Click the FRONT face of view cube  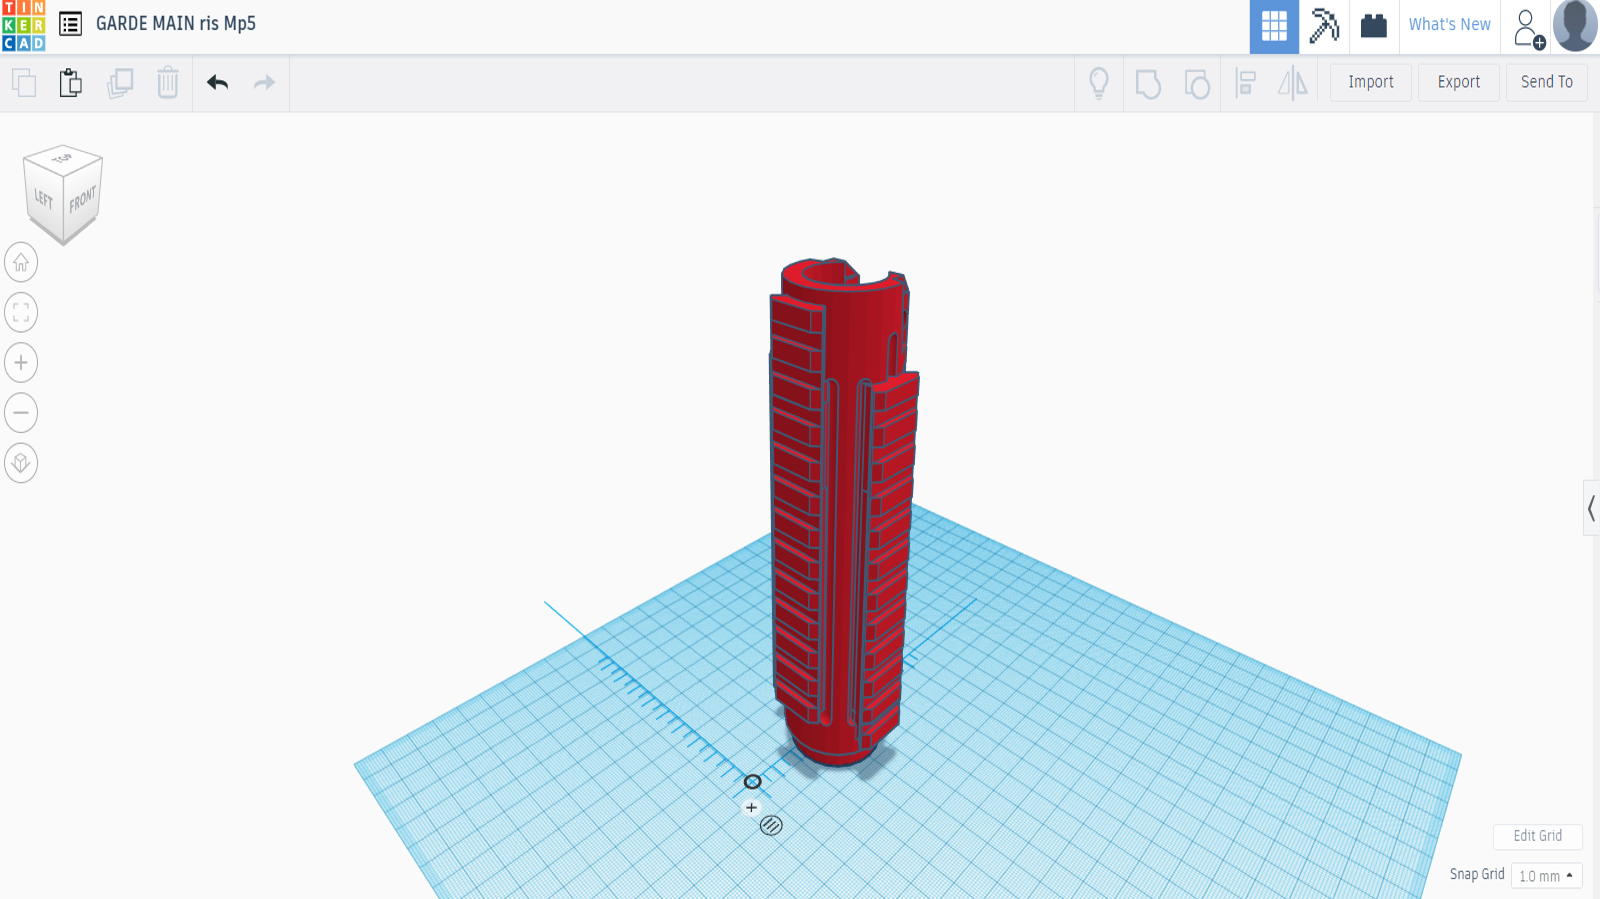click(83, 200)
